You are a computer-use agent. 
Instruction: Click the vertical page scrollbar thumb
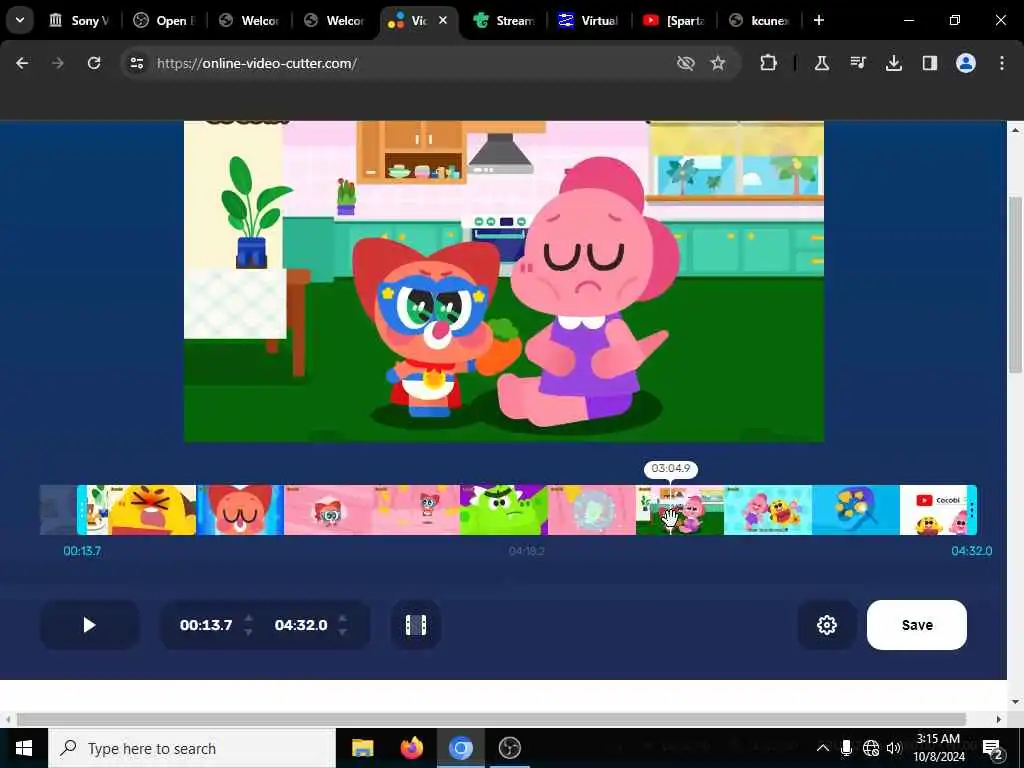pos(1015,284)
